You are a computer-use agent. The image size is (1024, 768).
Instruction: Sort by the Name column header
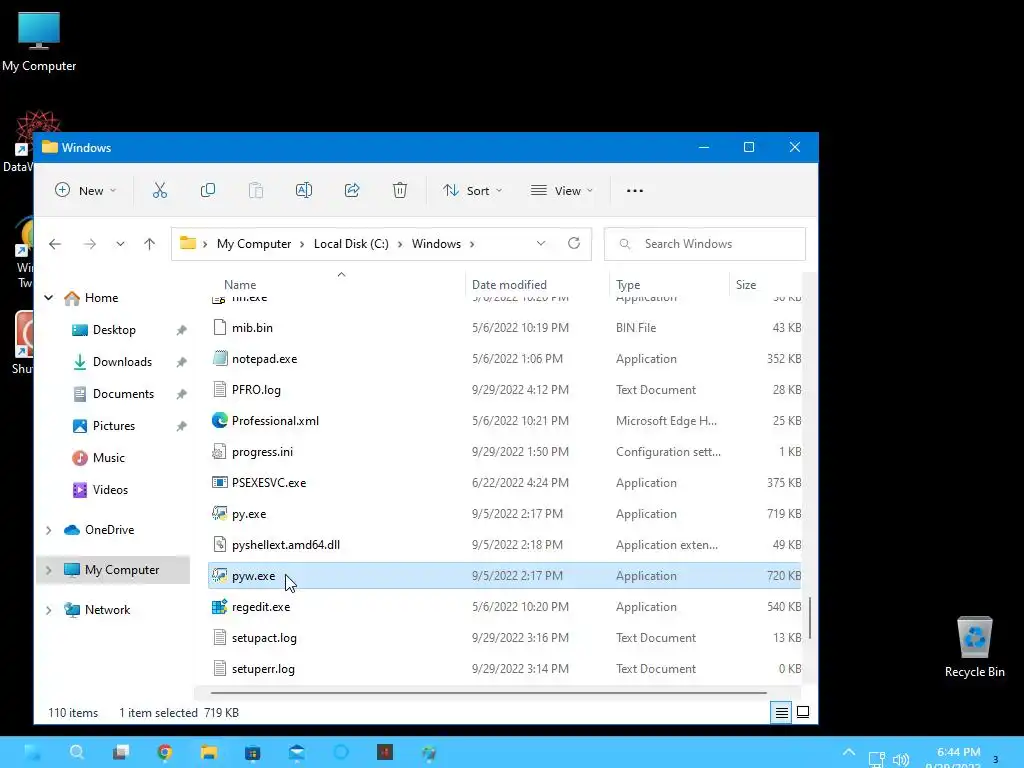pyautogui.click(x=240, y=285)
